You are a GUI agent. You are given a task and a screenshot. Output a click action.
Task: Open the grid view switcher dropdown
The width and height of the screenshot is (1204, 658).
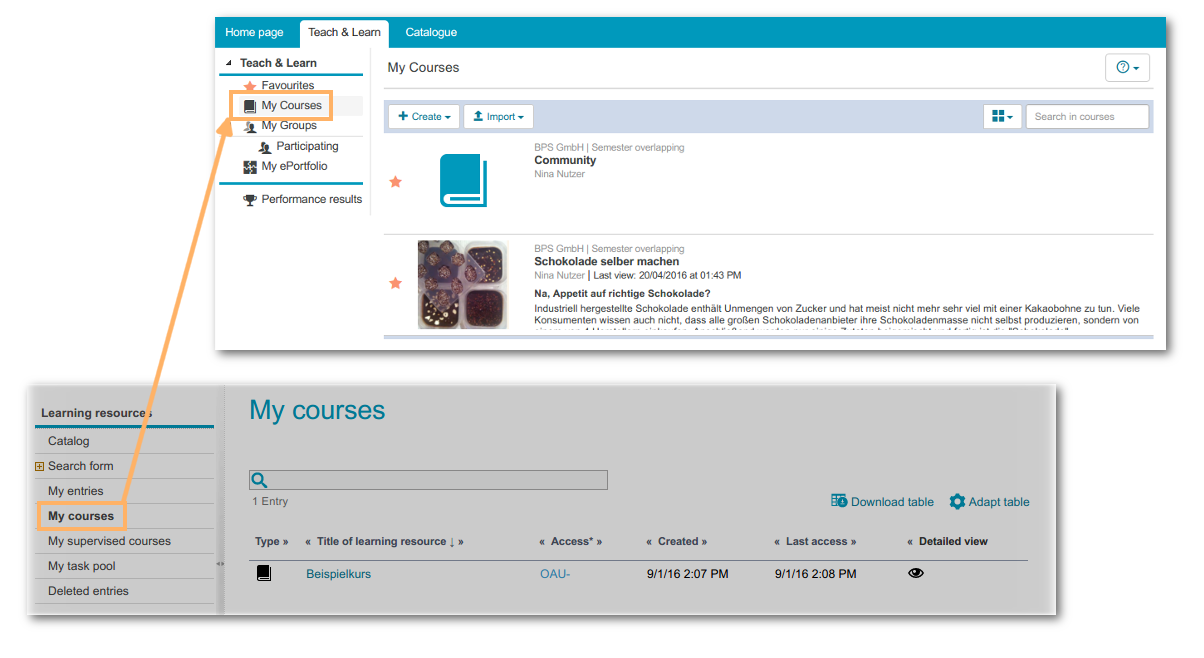(1002, 117)
